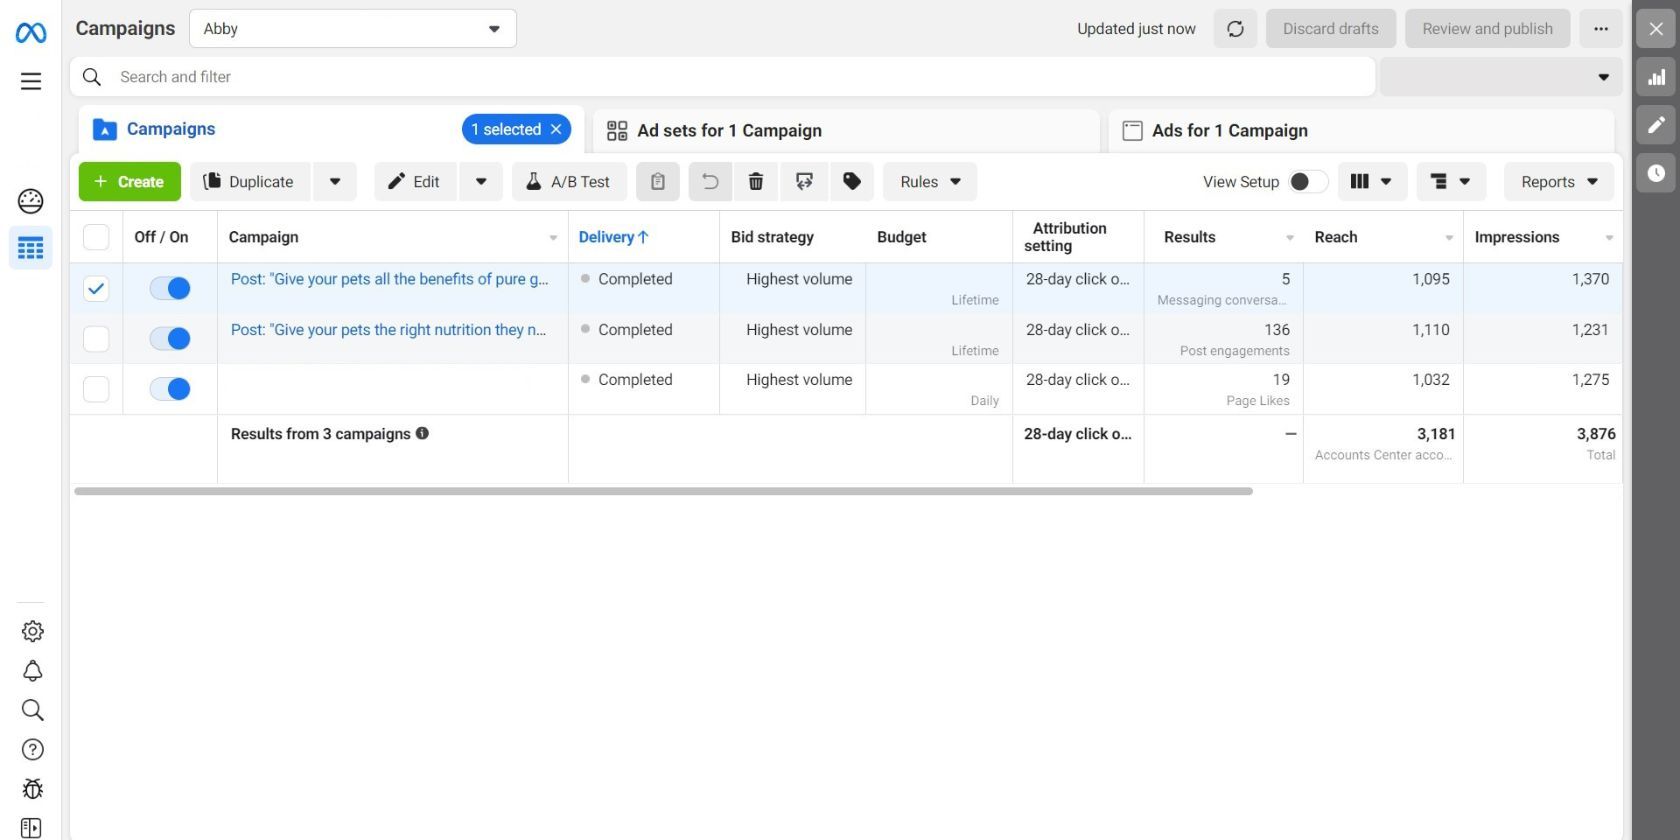Click the green Create button

click(129, 181)
